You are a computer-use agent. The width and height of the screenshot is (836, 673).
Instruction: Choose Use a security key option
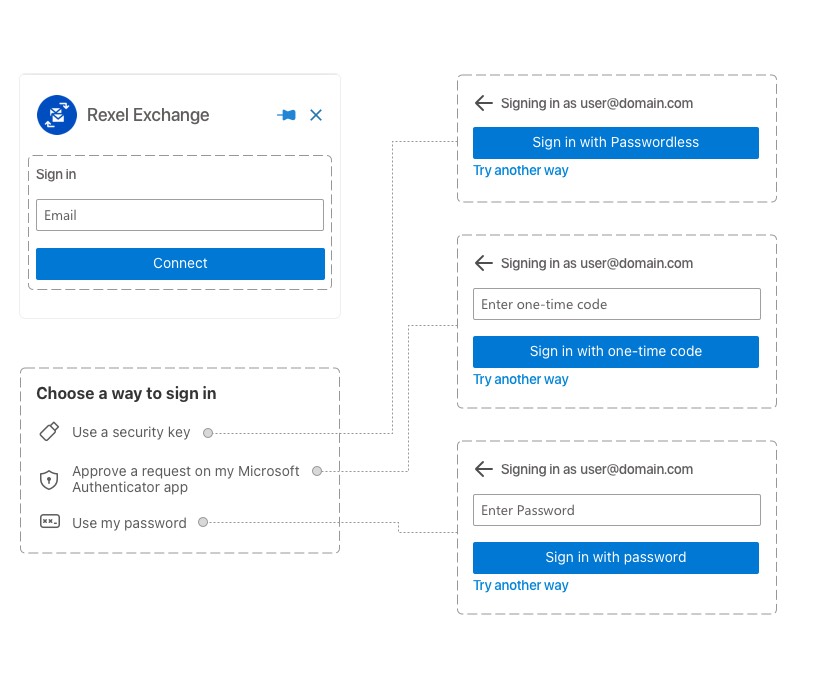131,432
